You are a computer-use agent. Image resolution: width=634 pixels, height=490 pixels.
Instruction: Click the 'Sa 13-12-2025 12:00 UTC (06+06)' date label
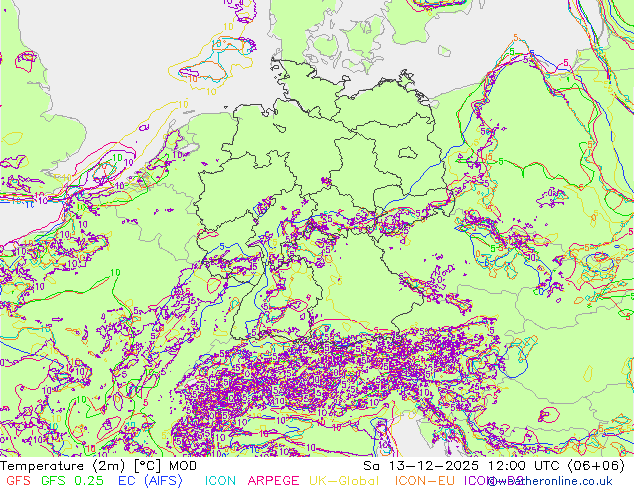[x=494, y=466]
